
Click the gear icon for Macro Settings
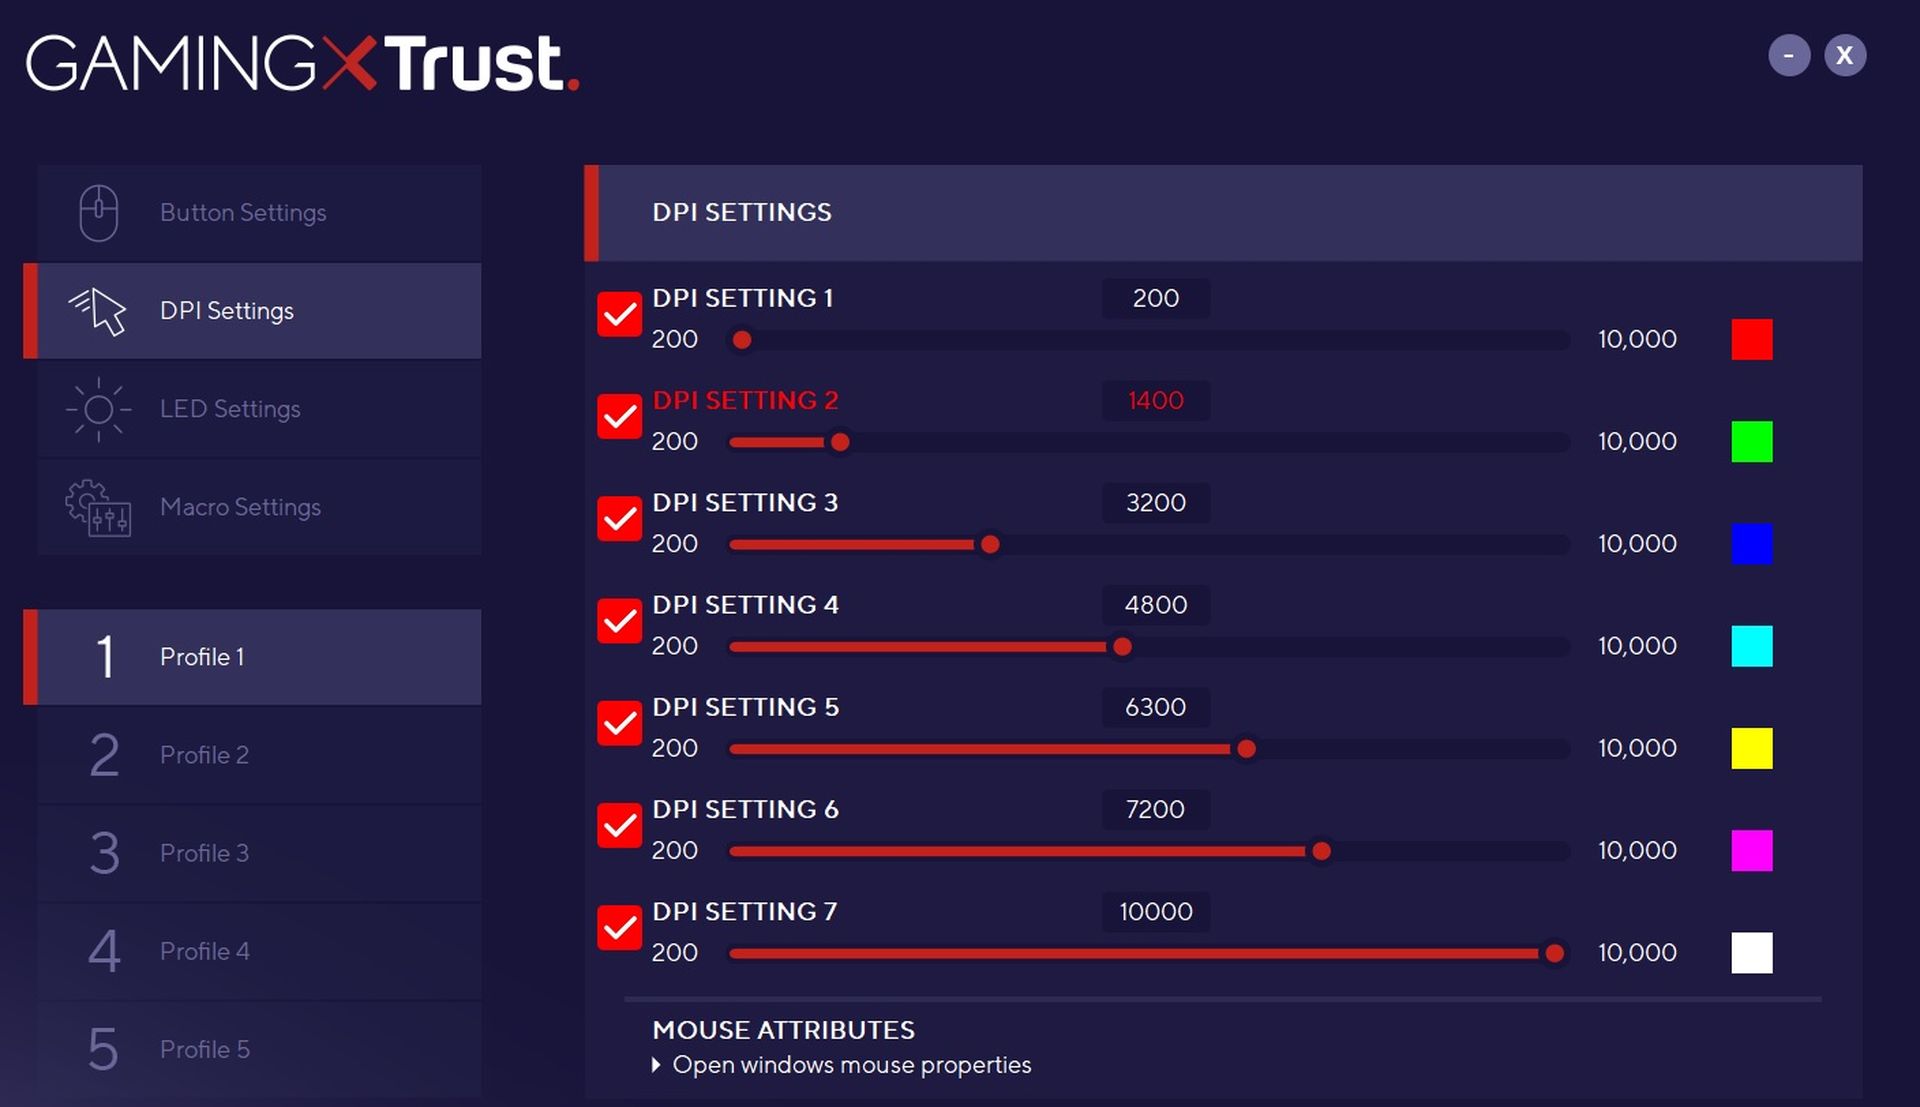coord(98,507)
